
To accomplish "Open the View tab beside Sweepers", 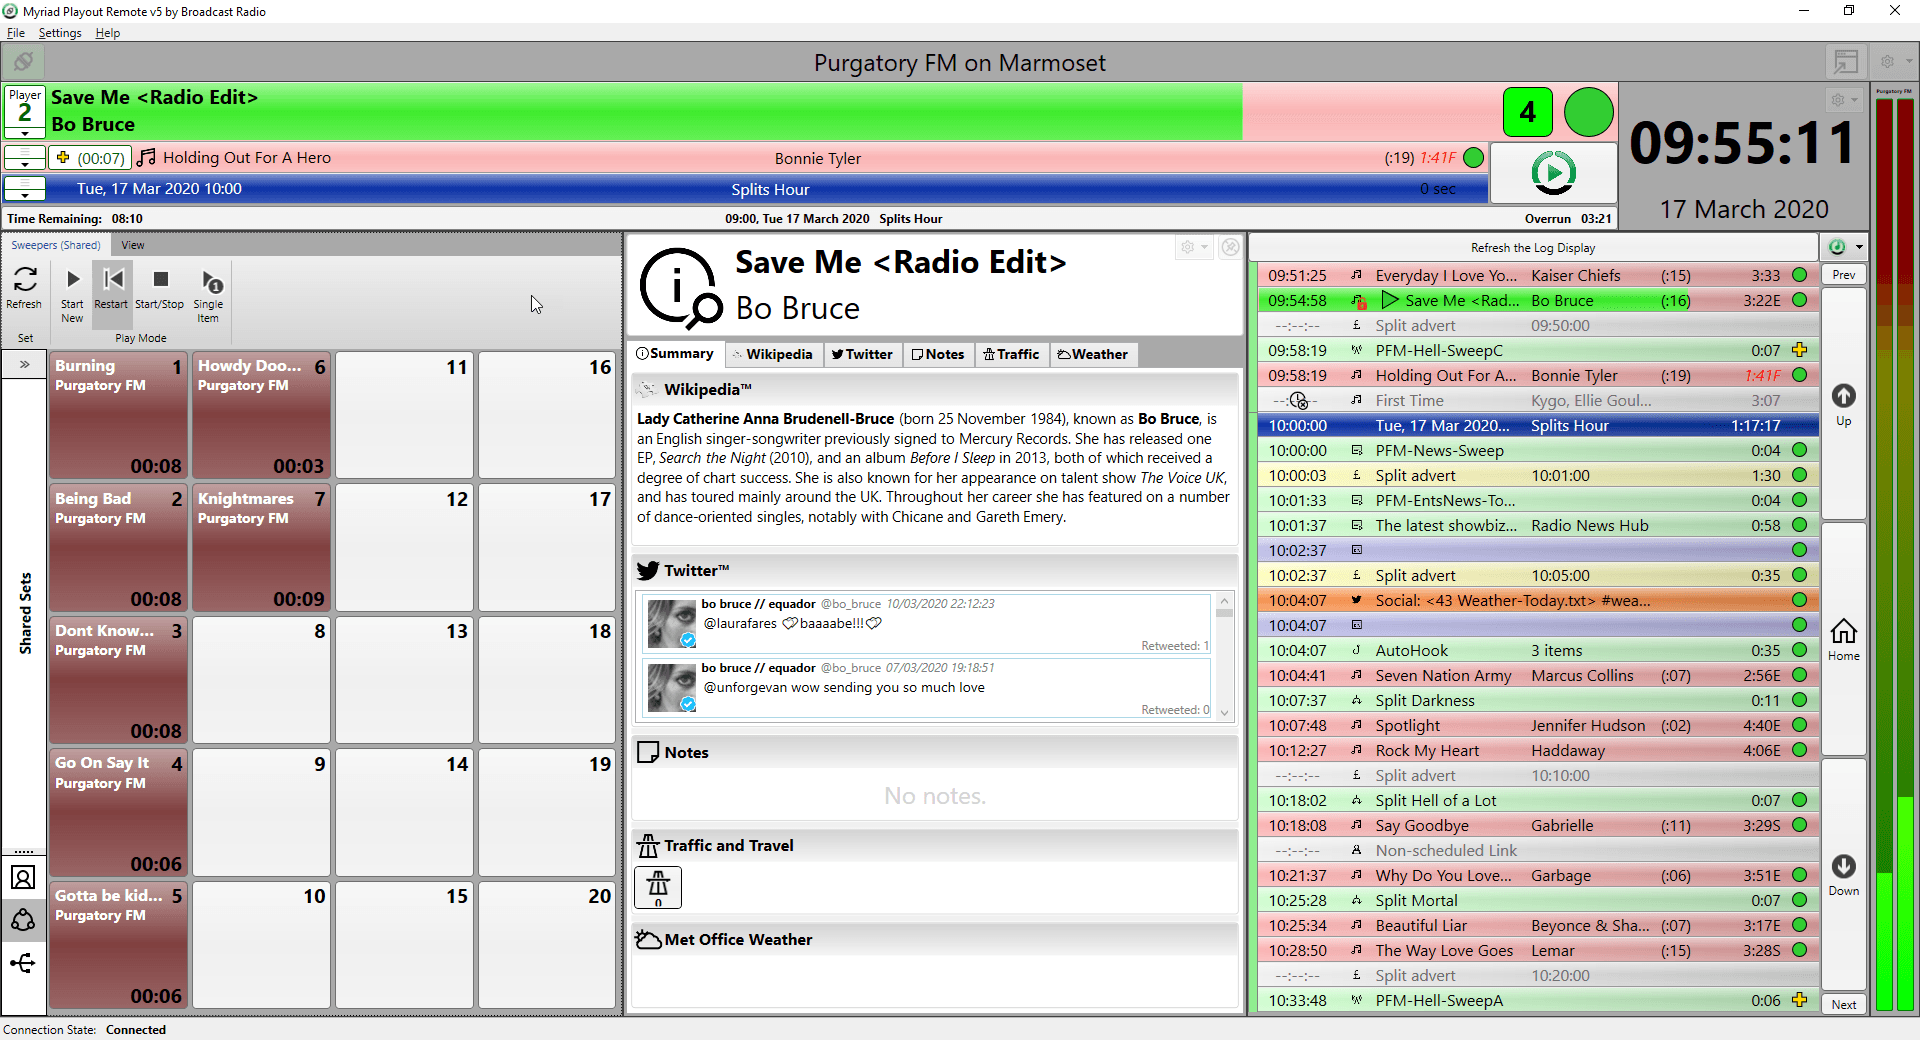I will pyautogui.click(x=133, y=245).
